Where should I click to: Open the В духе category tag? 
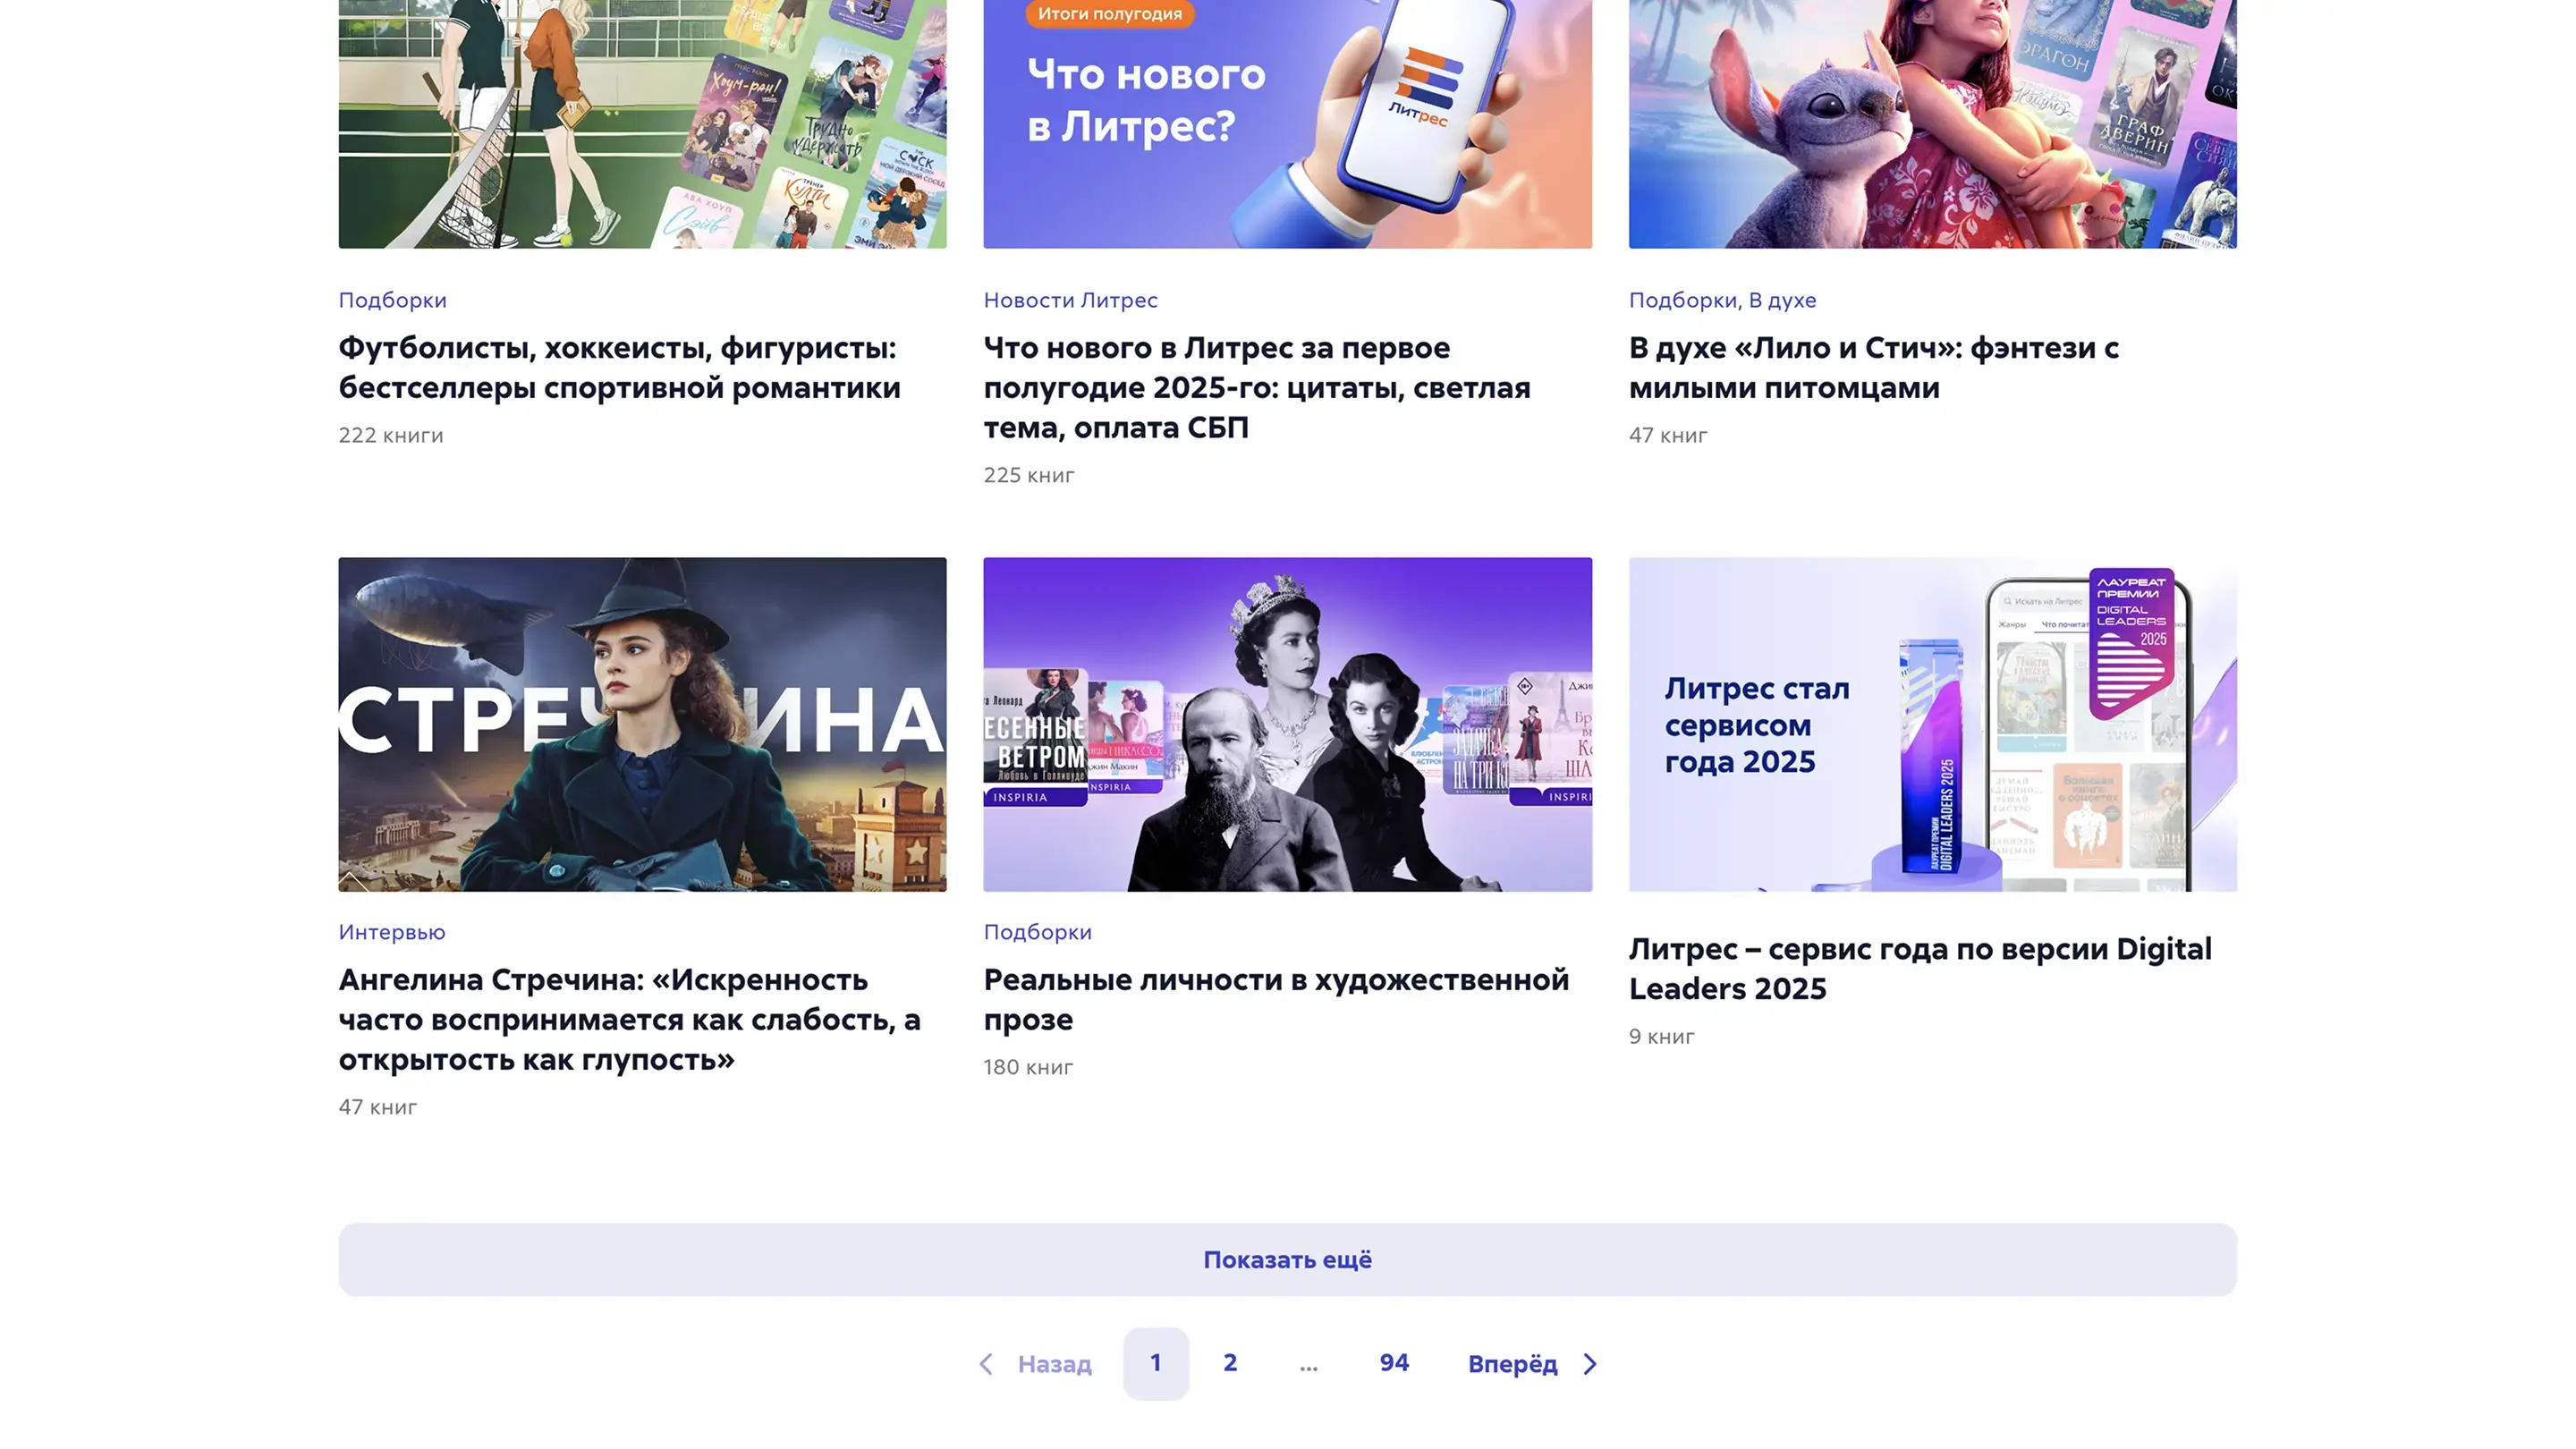[x=1782, y=300]
